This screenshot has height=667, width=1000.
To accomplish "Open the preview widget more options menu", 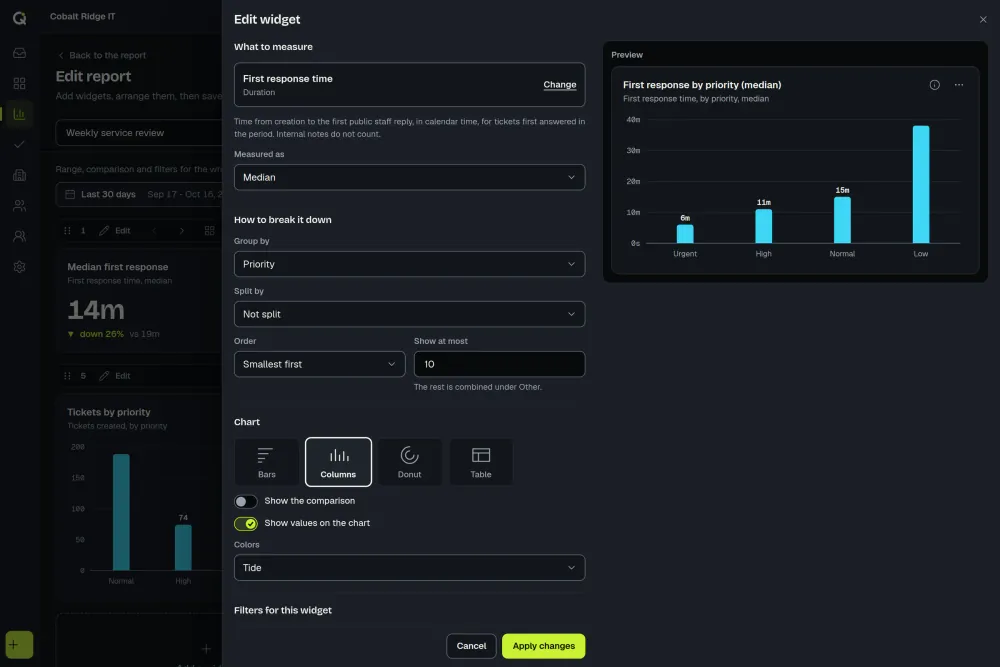I will (959, 85).
